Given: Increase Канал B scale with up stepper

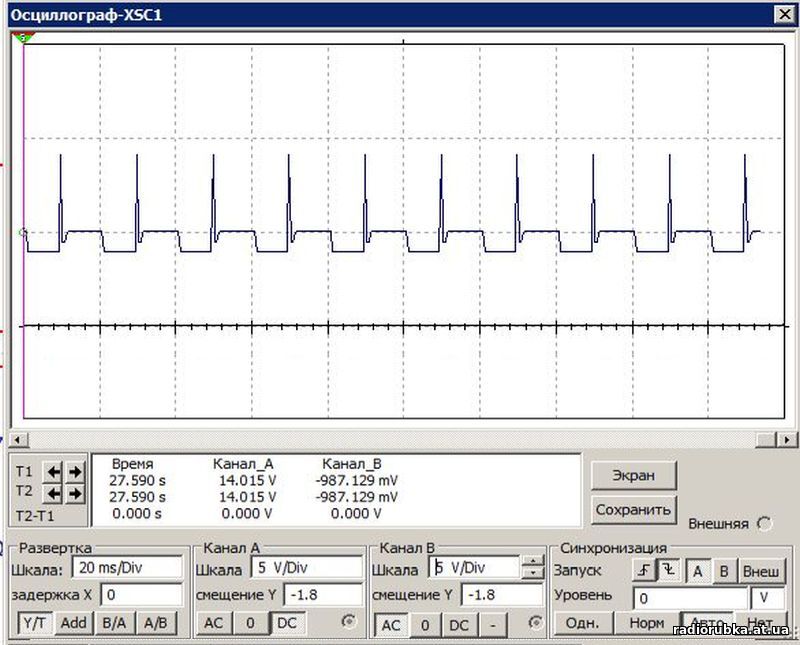Looking at the screenshot, I should tap(533, 561).
